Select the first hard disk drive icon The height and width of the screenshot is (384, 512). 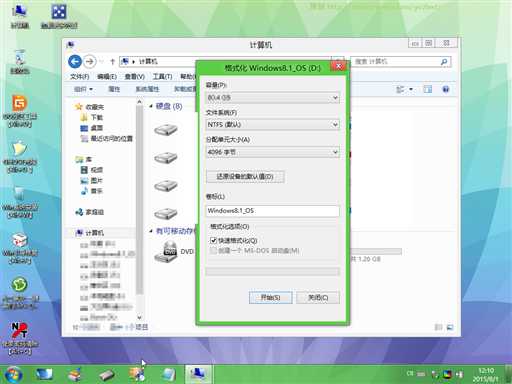point(166,129)
